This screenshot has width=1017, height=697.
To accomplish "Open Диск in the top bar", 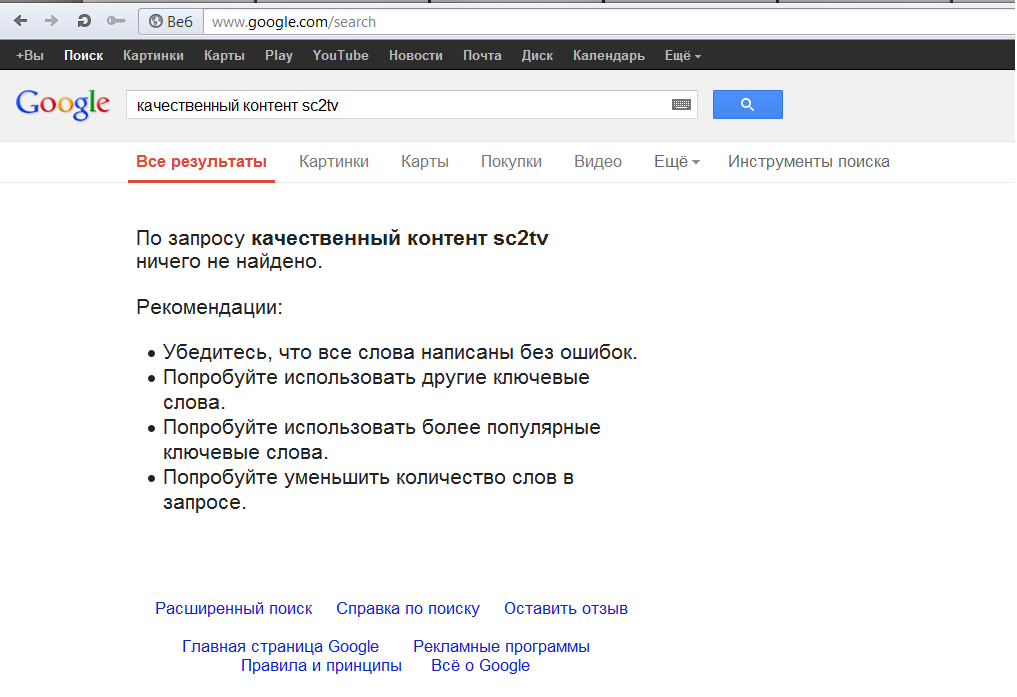I will (537, 56).
